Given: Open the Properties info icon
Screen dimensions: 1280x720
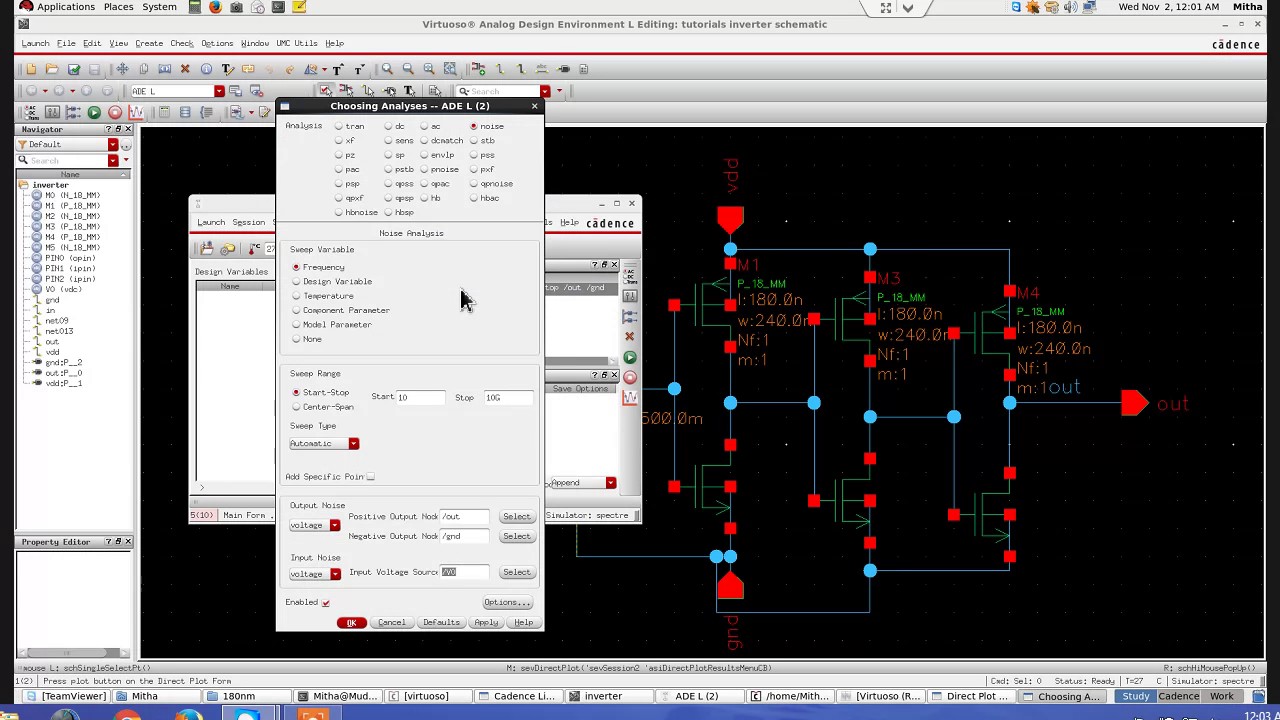Looking at the screenshot, I should 206,69.
